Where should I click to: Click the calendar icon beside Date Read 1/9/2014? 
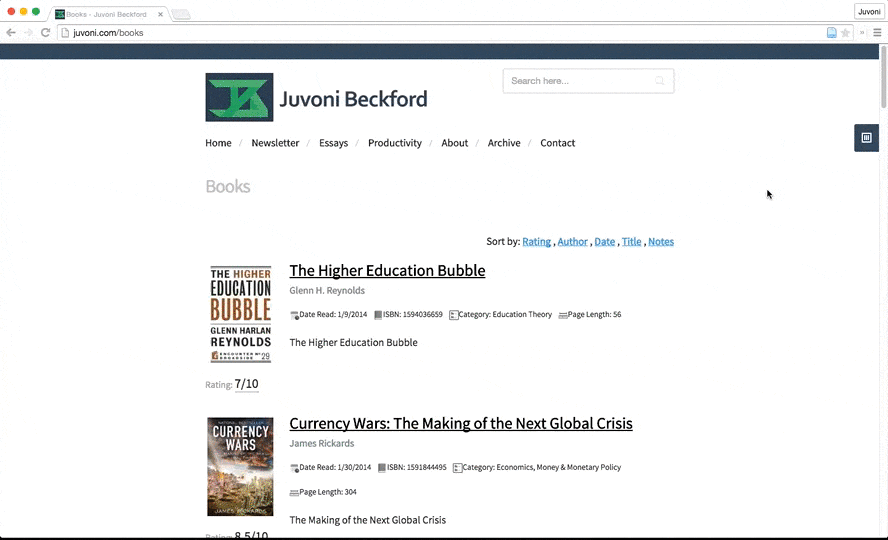pos(294,315)
